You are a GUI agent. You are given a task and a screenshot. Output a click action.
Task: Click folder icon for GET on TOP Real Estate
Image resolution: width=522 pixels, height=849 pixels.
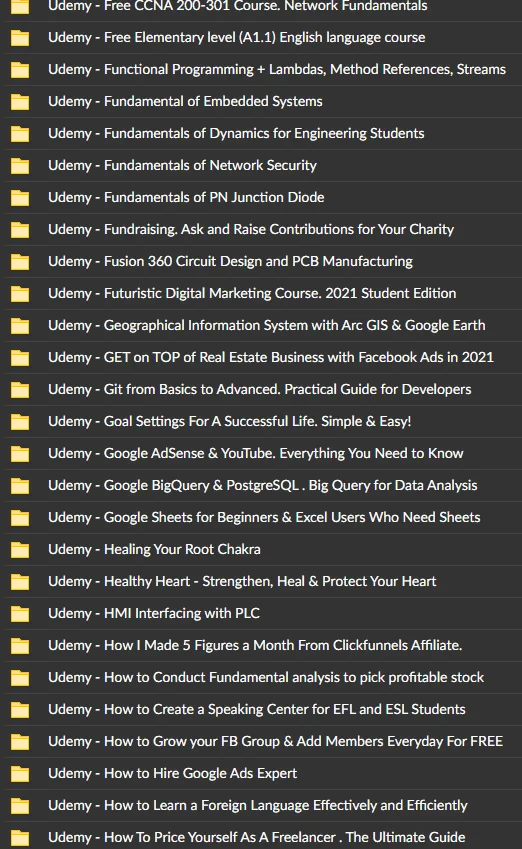pyautogui.click(x=20, y=357)
